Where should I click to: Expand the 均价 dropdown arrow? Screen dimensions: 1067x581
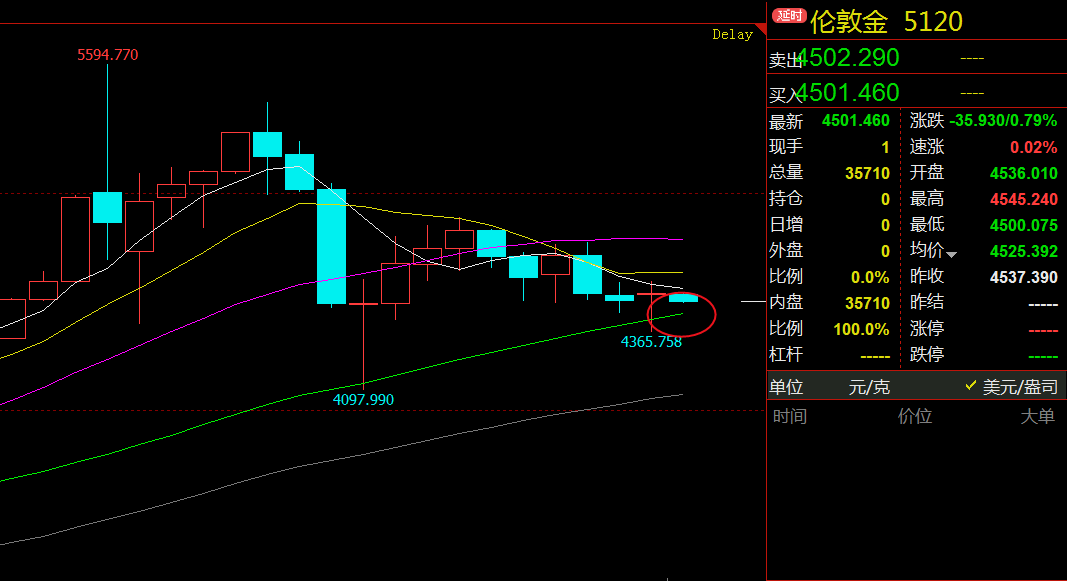[951, 255]
